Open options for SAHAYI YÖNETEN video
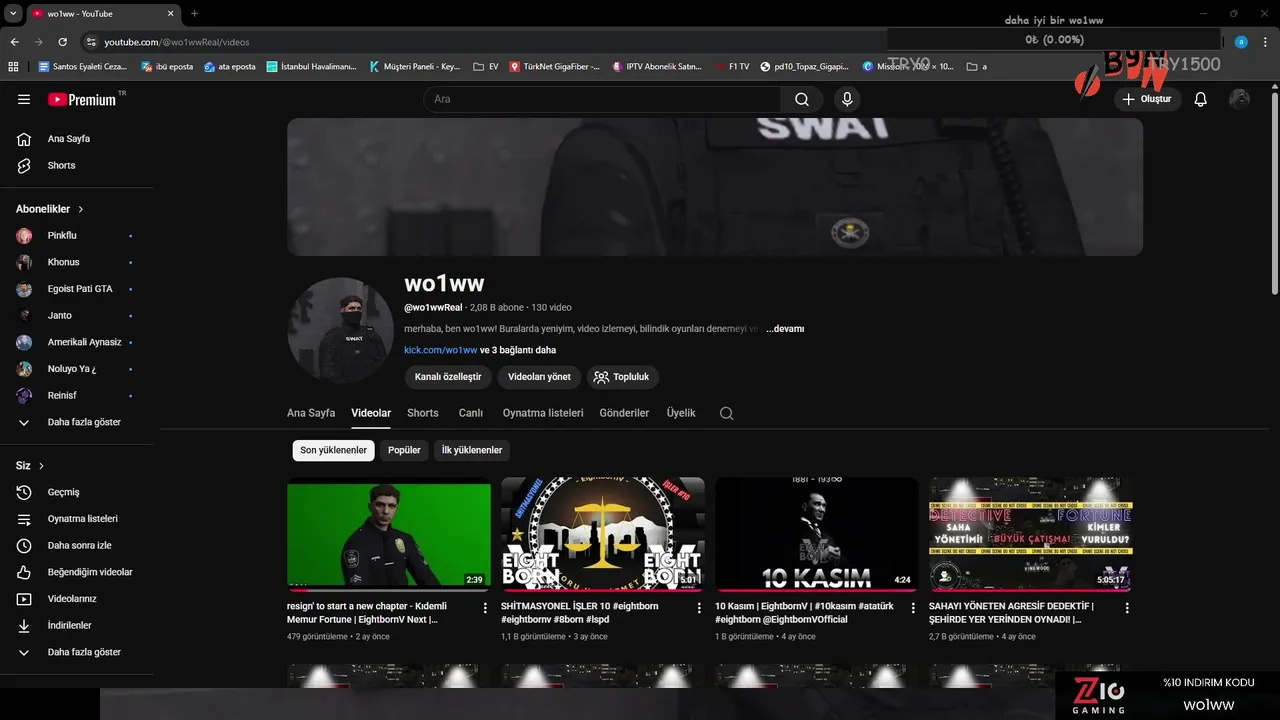Image resolution: width=1280 pixels, height=720 pixels. 1127,607
